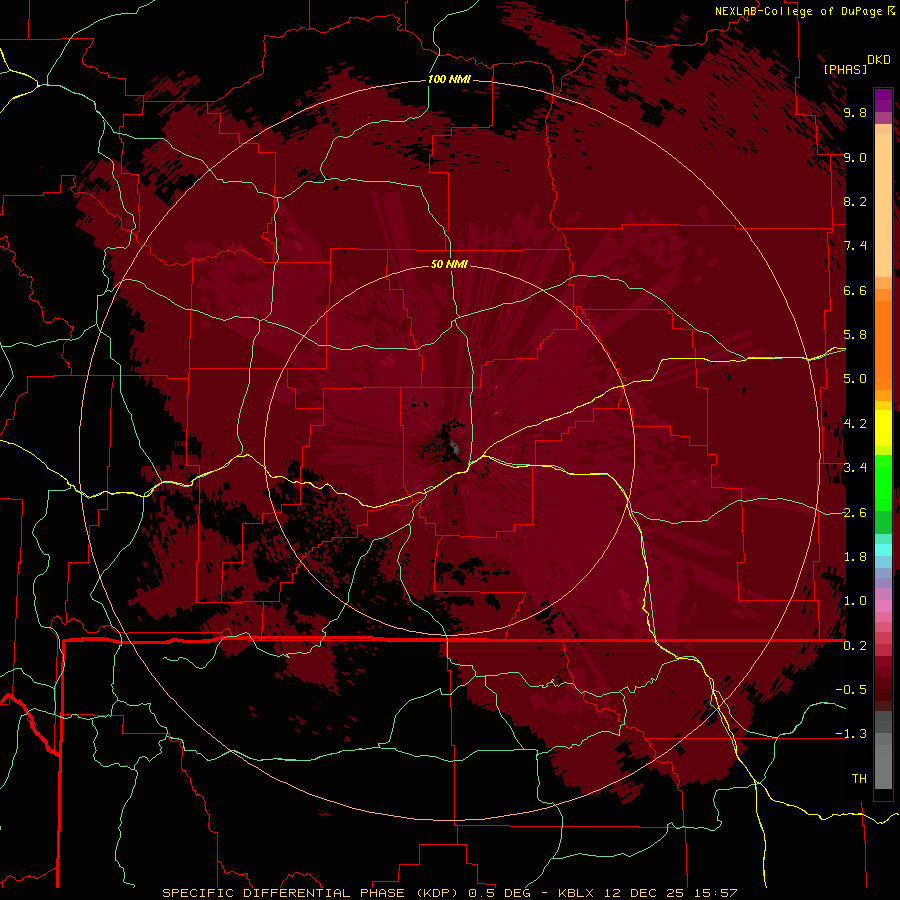Image resolution: width=900 pixels, height=900 pixels.
Task: Select the [PHAS] legend label
Action: tap(845, 69)
